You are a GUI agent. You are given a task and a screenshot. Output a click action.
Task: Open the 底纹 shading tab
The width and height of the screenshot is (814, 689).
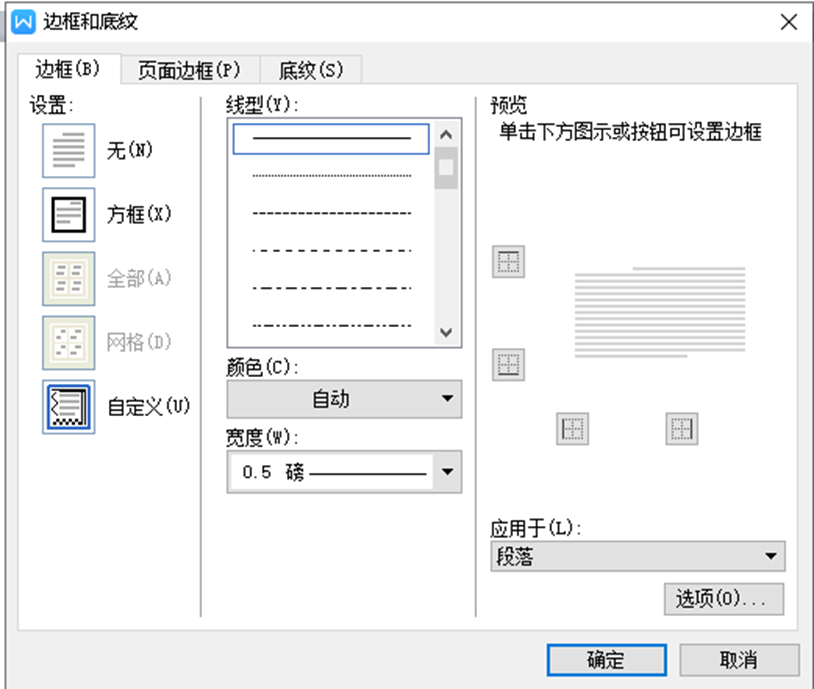click(310, 70)
